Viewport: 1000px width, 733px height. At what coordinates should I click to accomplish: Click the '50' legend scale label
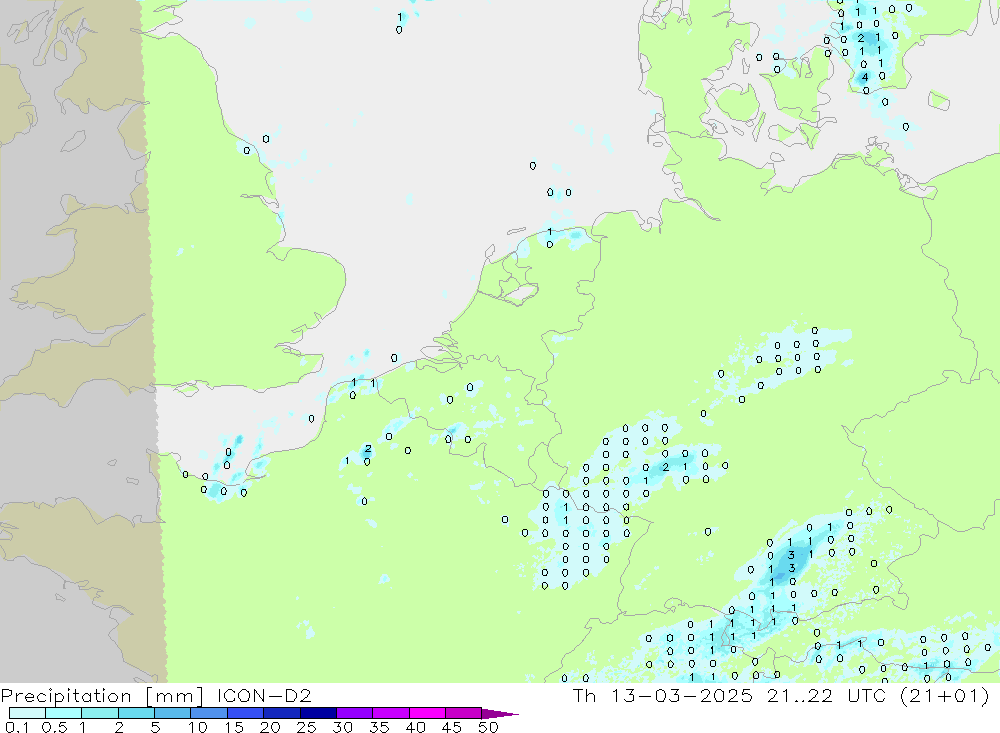(488, 727)
